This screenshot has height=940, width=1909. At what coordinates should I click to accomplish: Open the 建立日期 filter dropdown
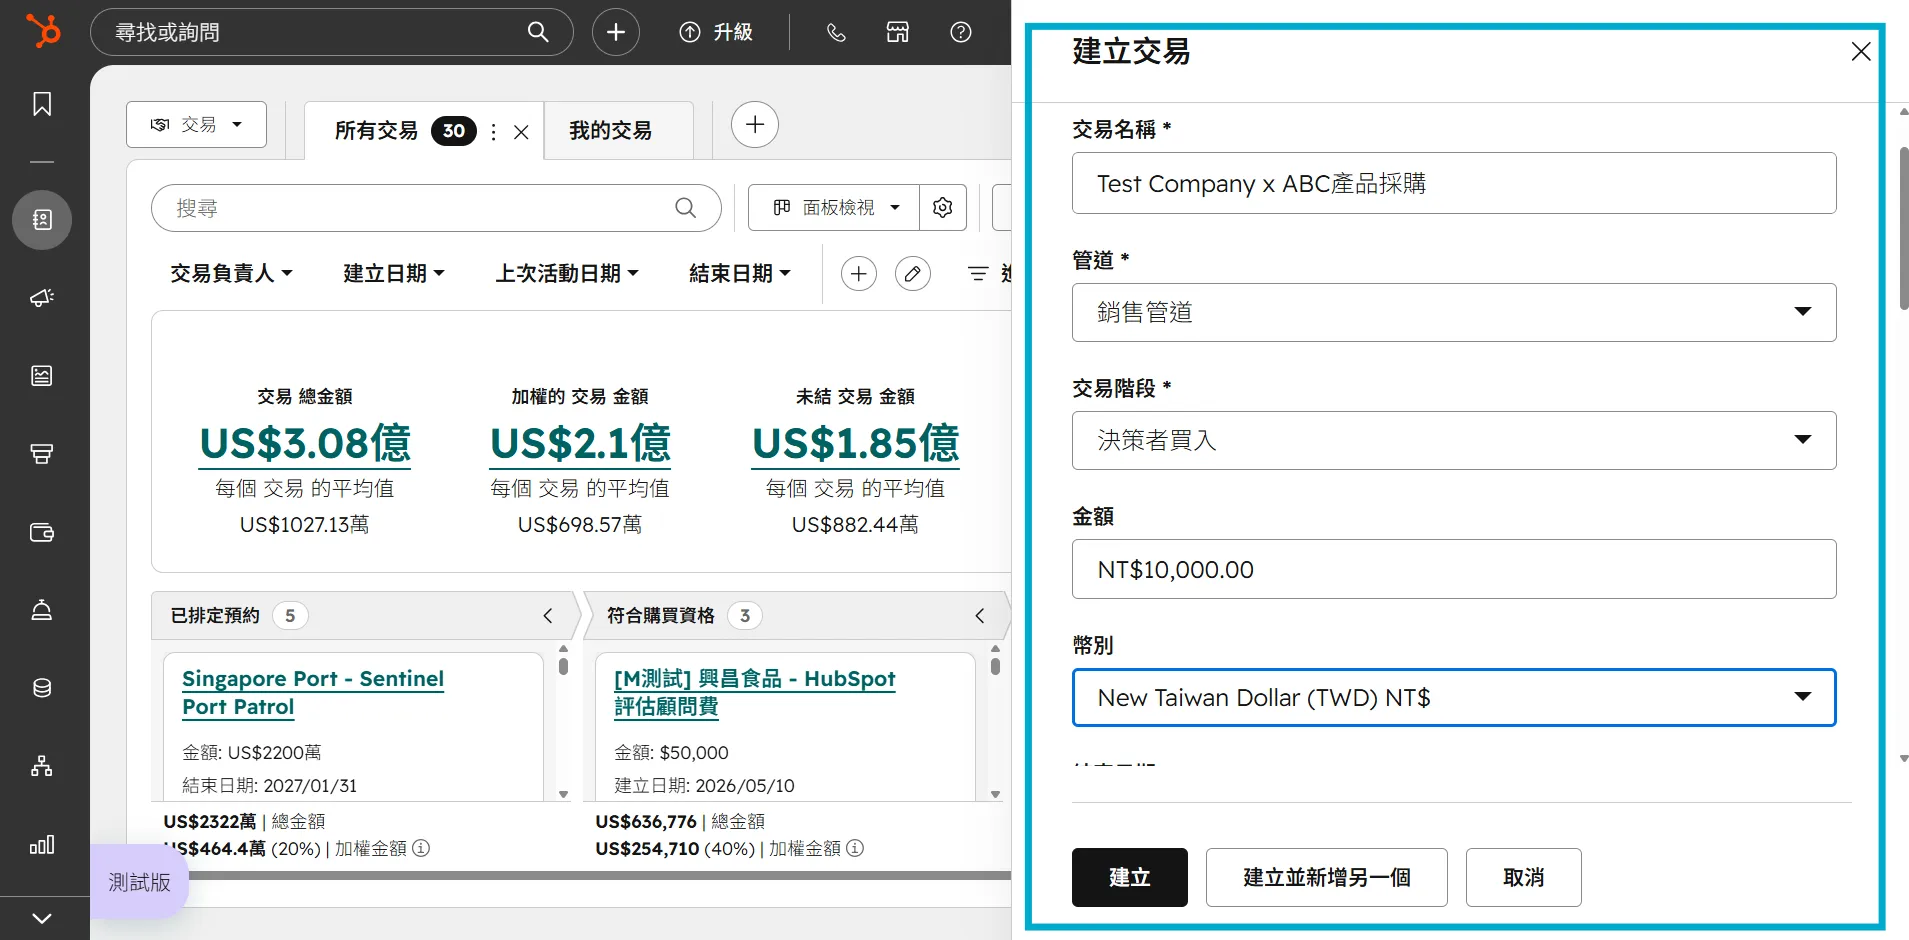pyautogui.click(x=394, y=273)
